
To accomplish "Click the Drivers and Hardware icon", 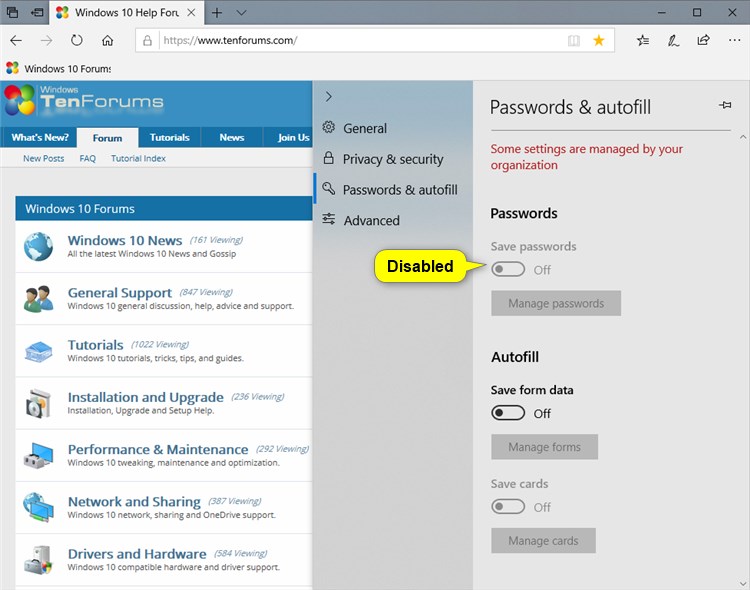I will tap(38, 560).
